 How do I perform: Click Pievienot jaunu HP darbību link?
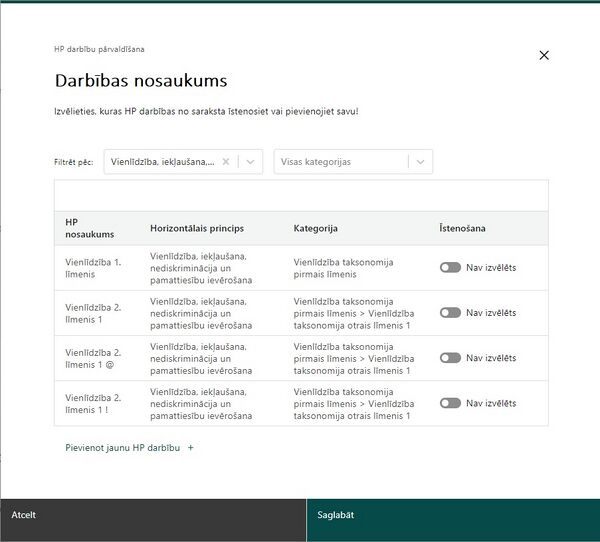122,447
